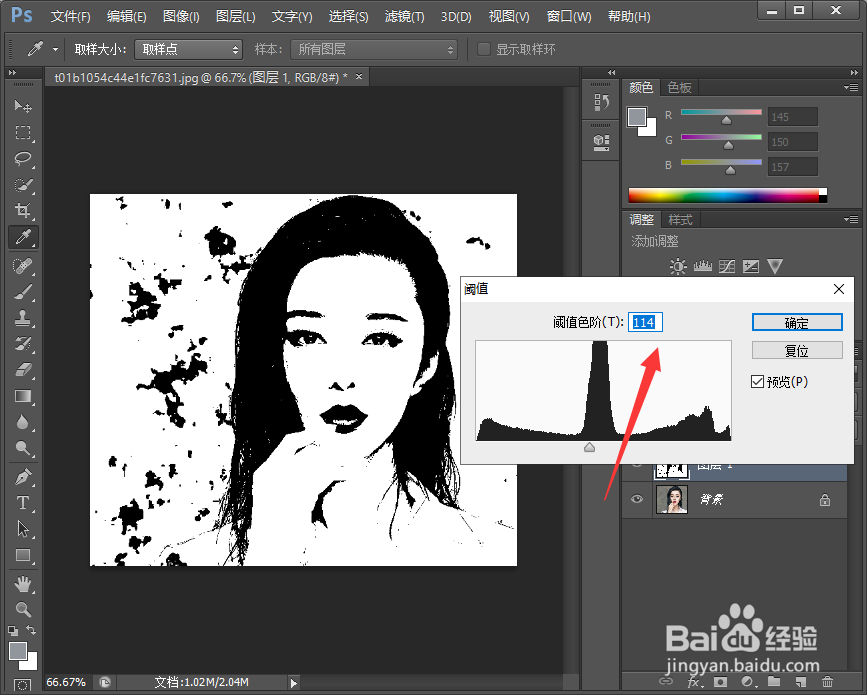
Task: Open layer style fx menu
Action: tap(693, 682)
